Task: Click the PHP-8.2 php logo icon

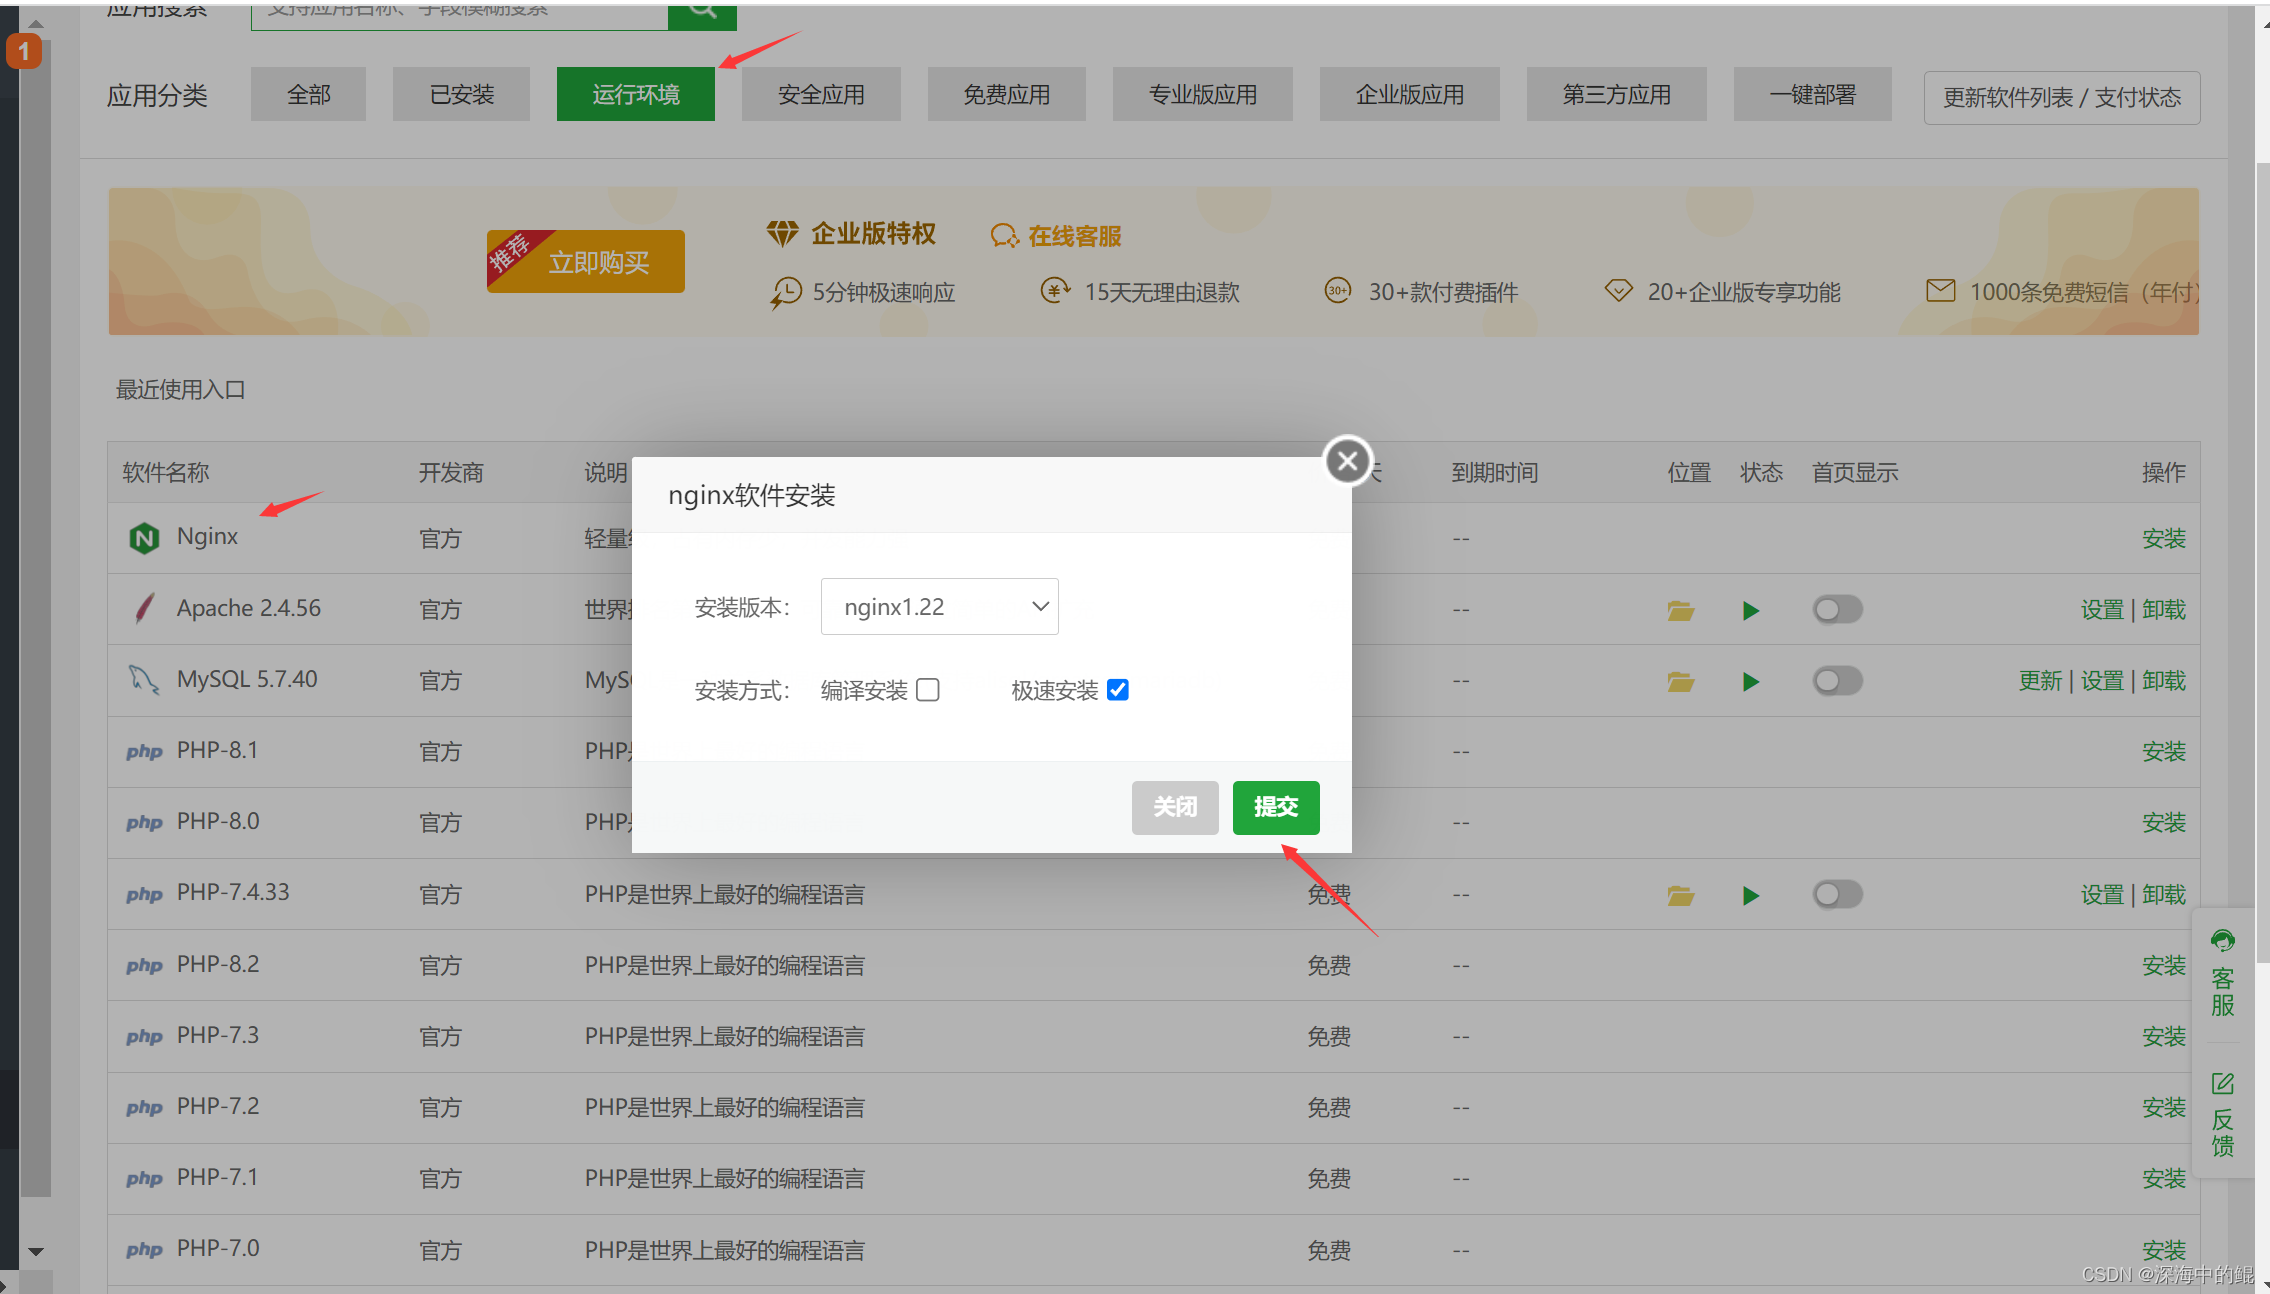Action: pos(144,966)
